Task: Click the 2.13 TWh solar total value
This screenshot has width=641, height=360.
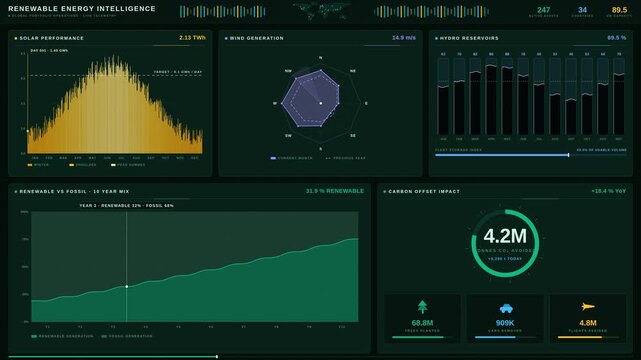Action: (x=192, y=38)
